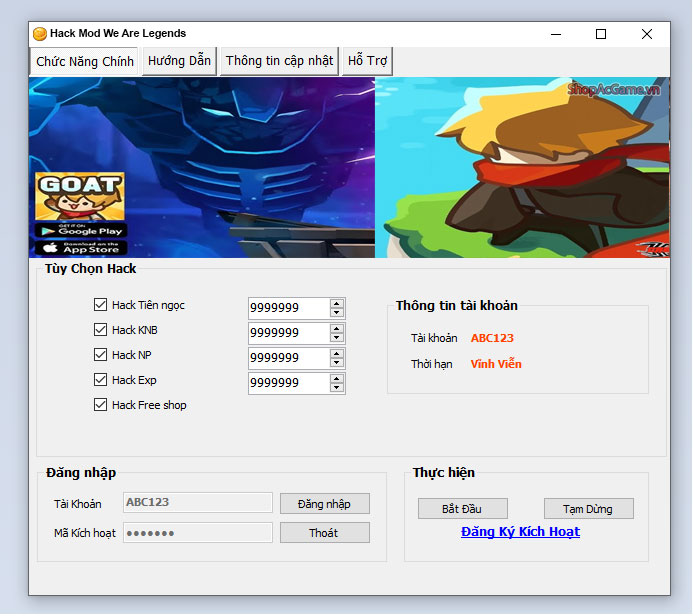Open the Đăng Ký Kích Hoạt link

tap(520, 532)
